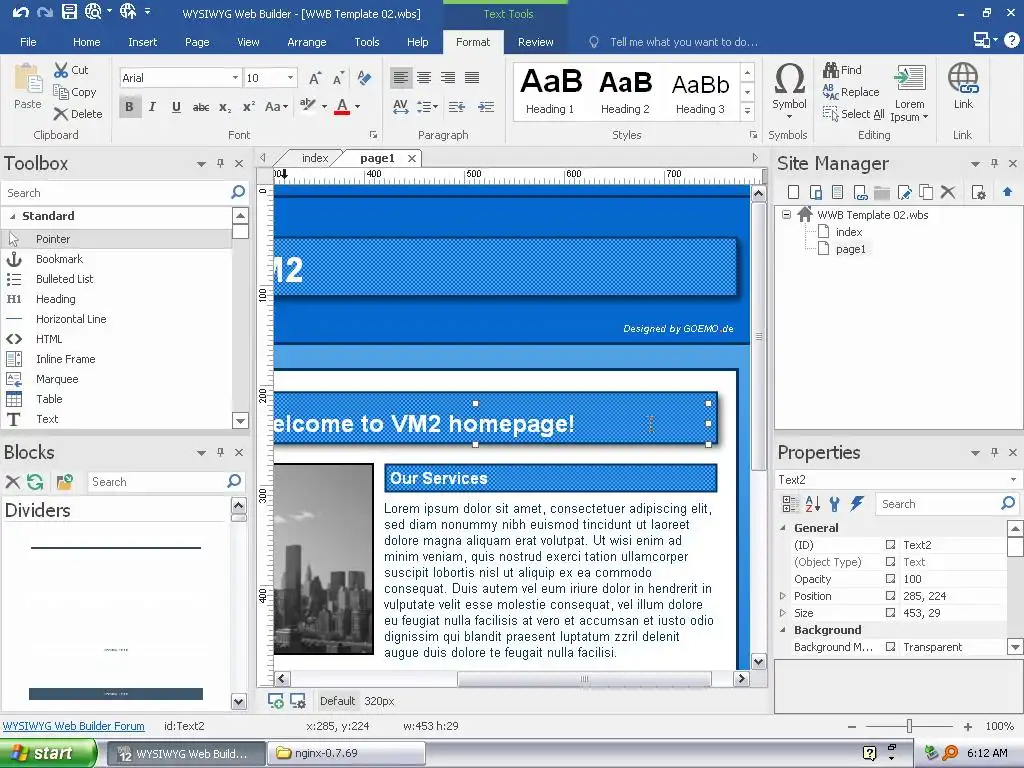Click refresh icon in Blocks panel
1024x768 pixels.
pos(35,482)
